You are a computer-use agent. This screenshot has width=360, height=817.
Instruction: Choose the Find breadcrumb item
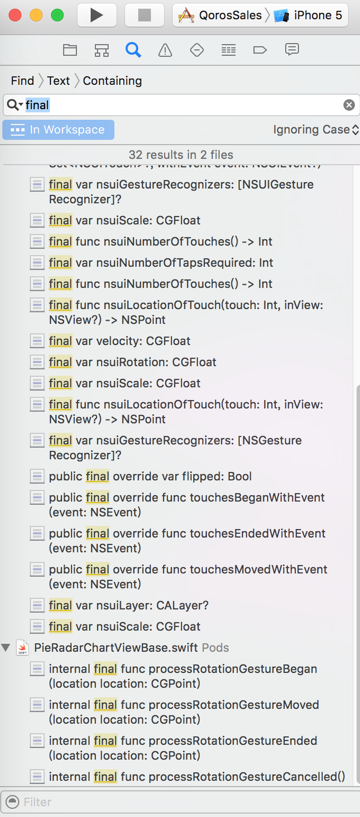22,81
